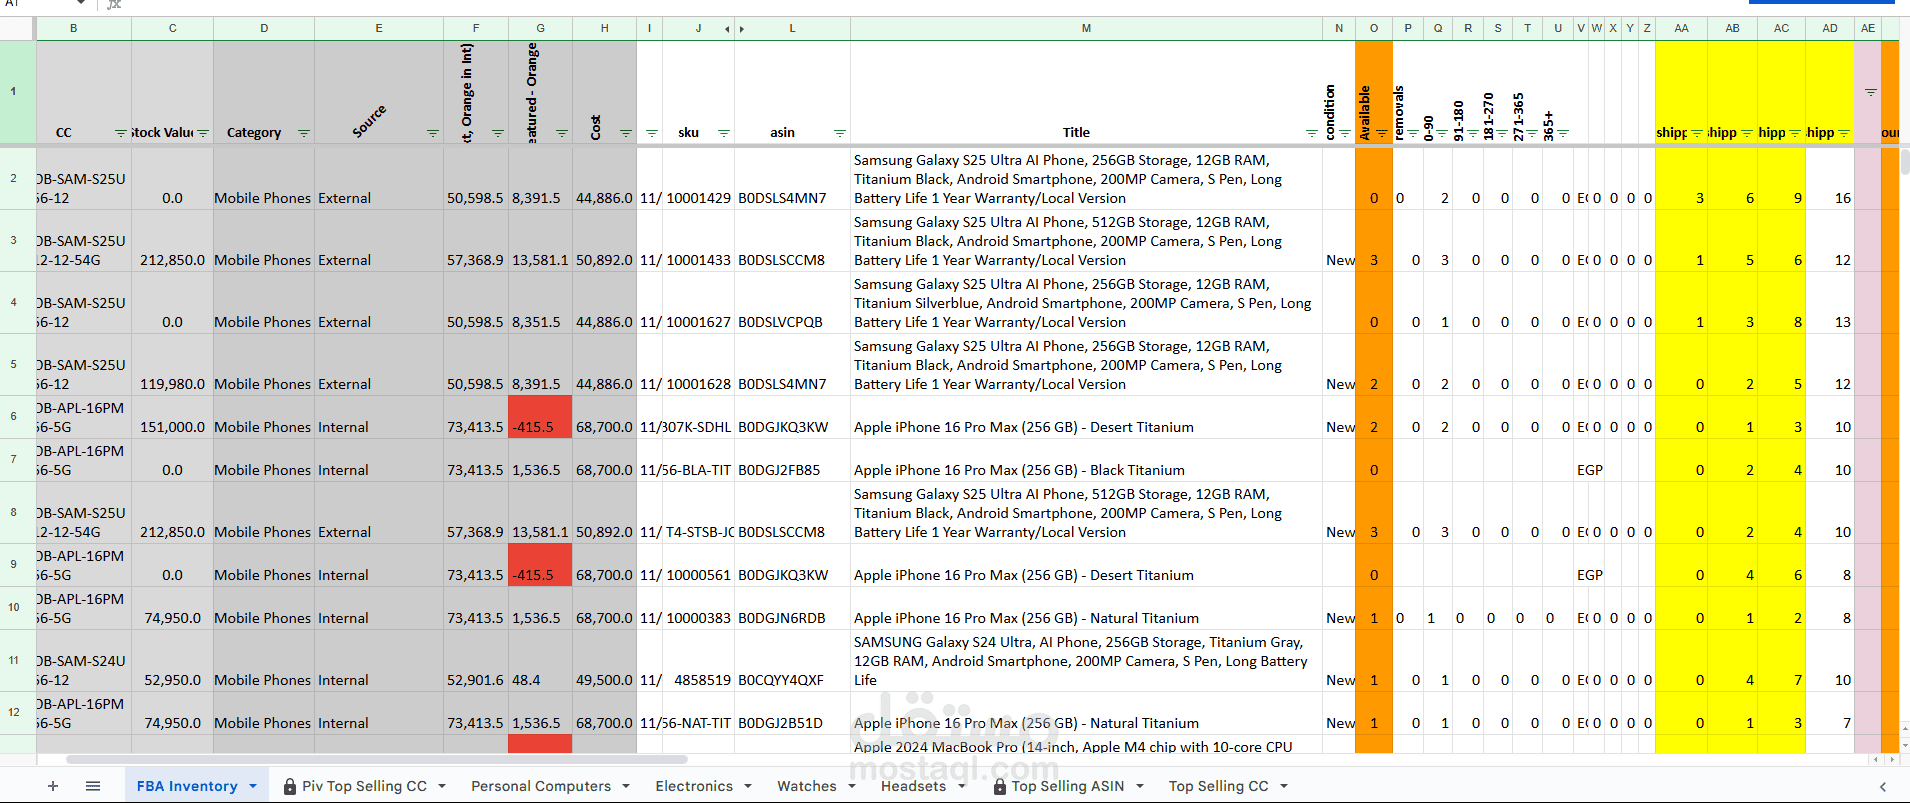1910x803 pixels.
Task: Open the filter icon in column I header
Action: pos(652,133)
